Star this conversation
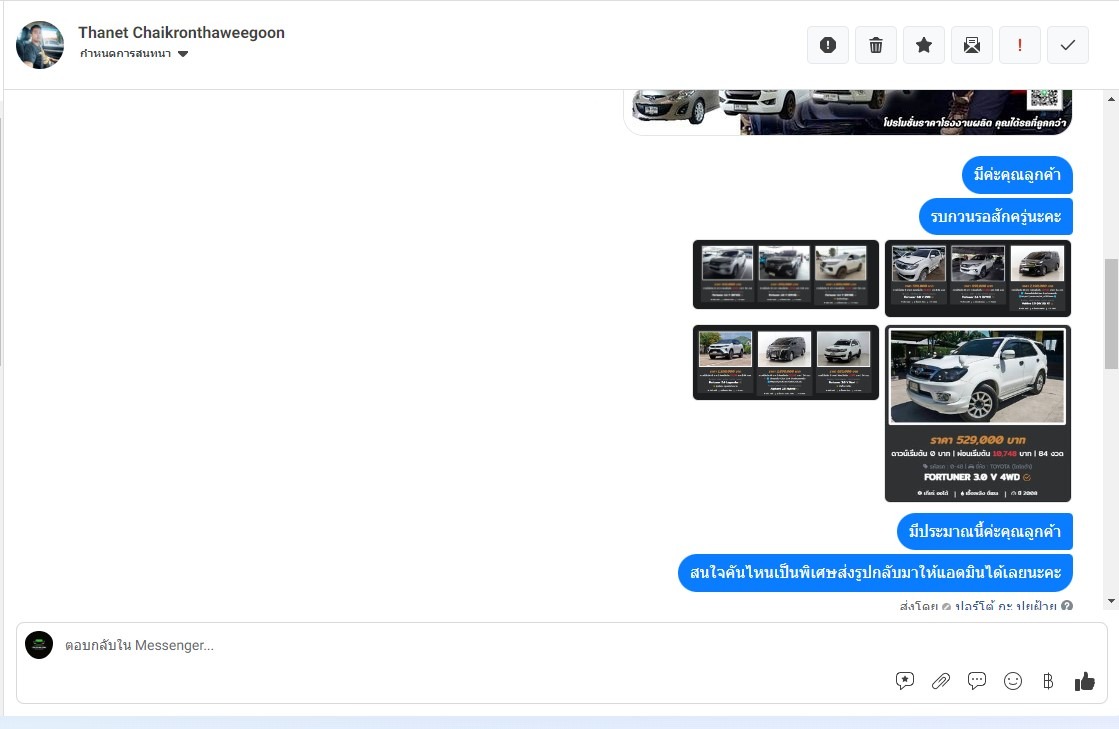The image size is (1119, 729). tap(924, 45)
